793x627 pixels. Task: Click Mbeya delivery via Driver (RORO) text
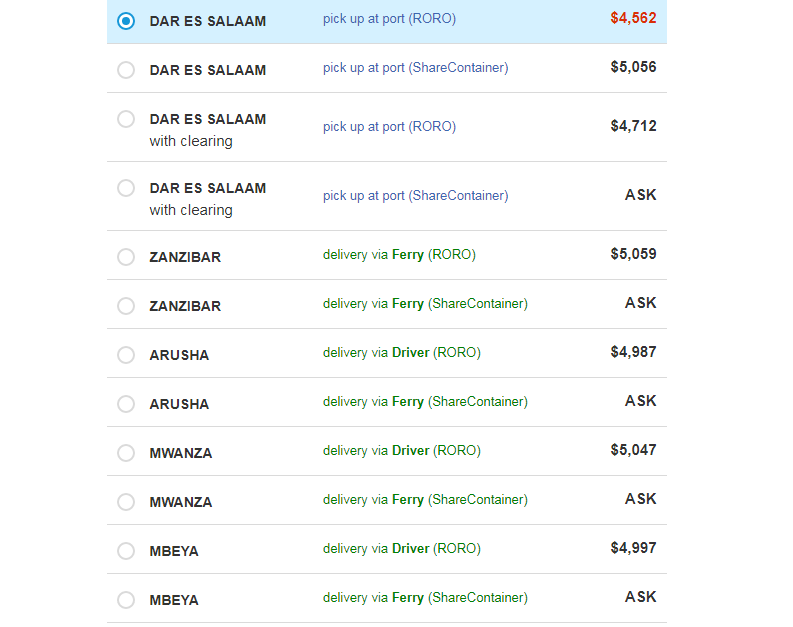click(x=401, y=549)
